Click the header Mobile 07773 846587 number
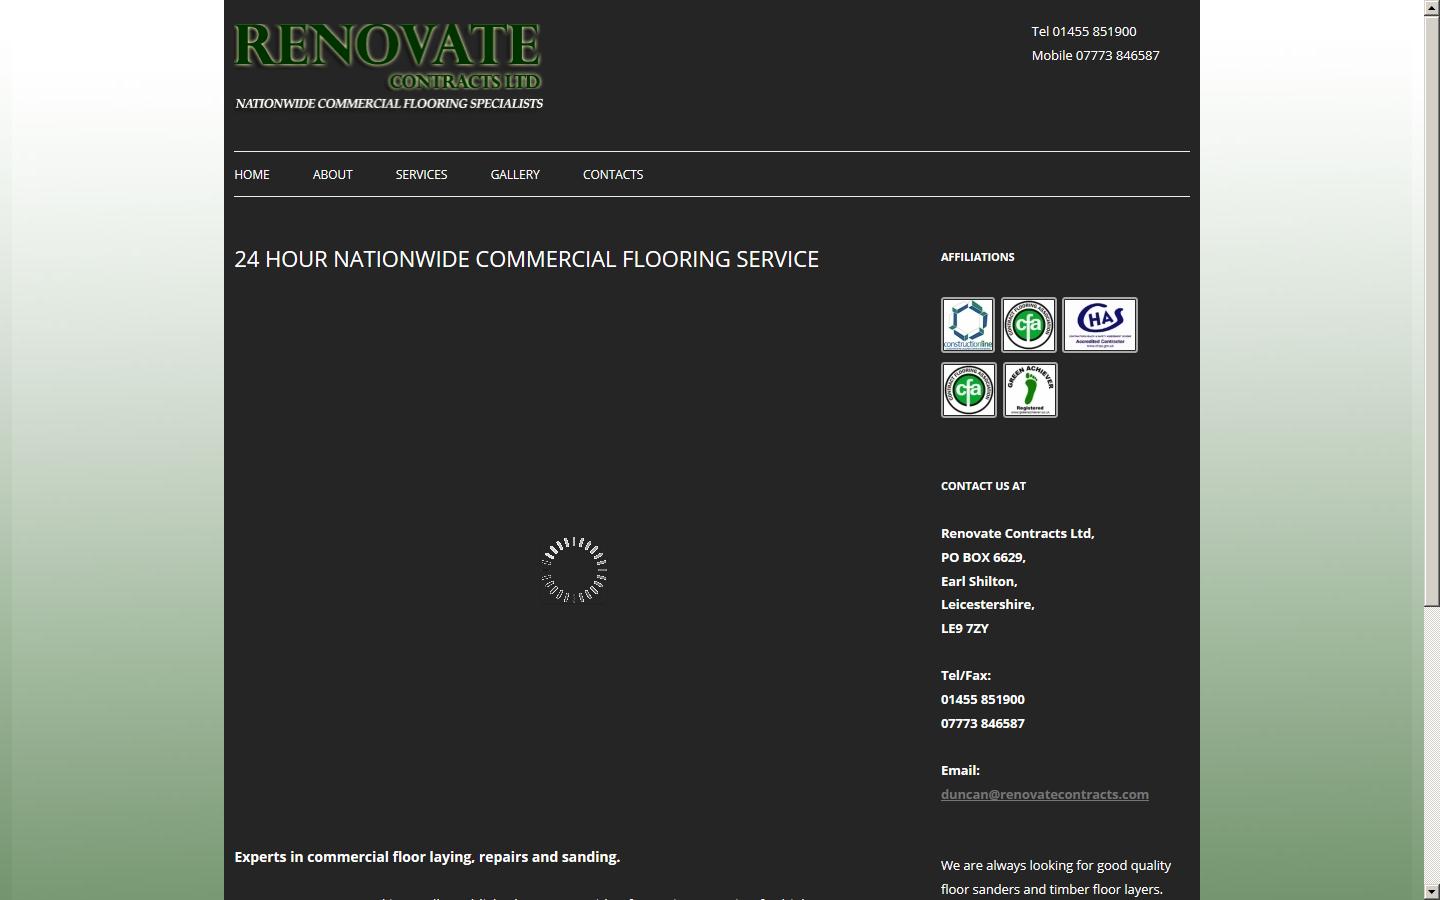1440x900 pixels. click(1095, 55)
